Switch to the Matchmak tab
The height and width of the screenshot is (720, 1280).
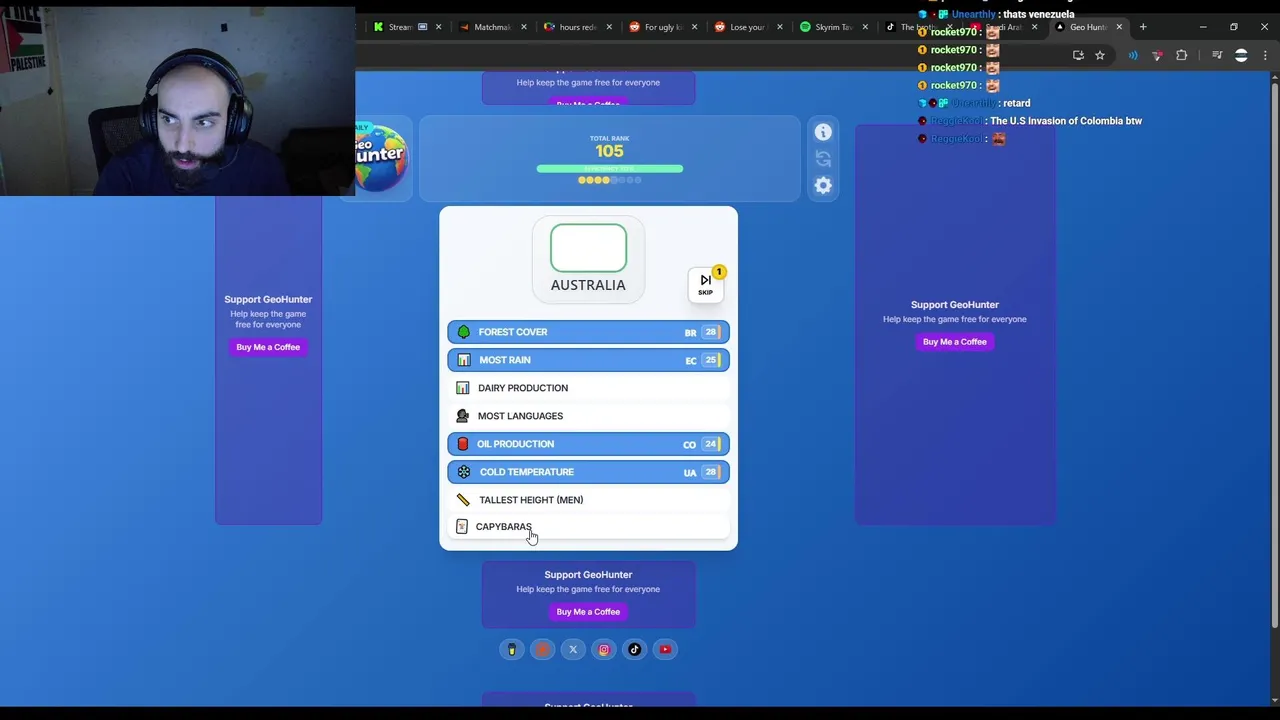pyautogui.click(x=492, y=27)
